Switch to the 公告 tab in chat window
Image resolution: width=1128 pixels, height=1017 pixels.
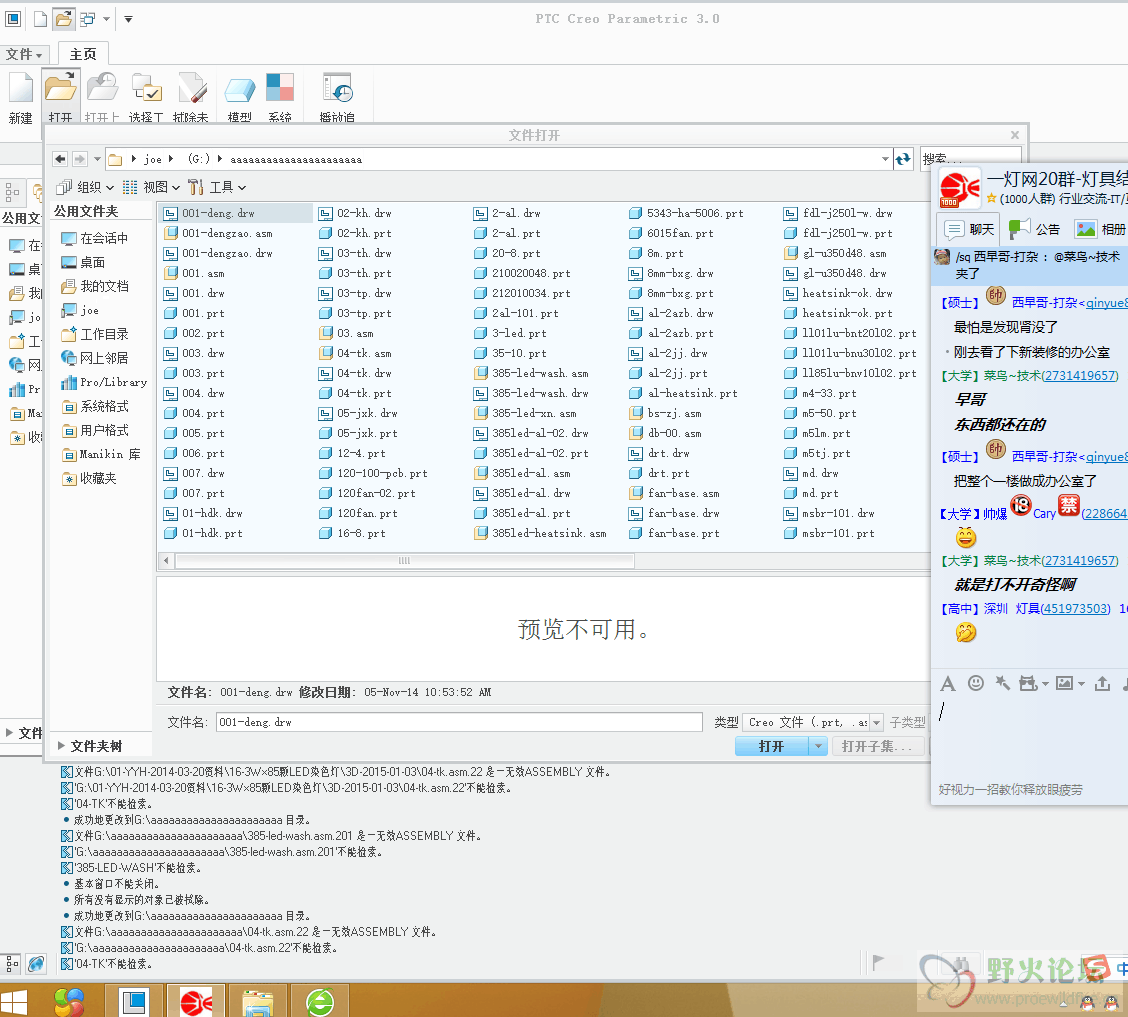1034,229
